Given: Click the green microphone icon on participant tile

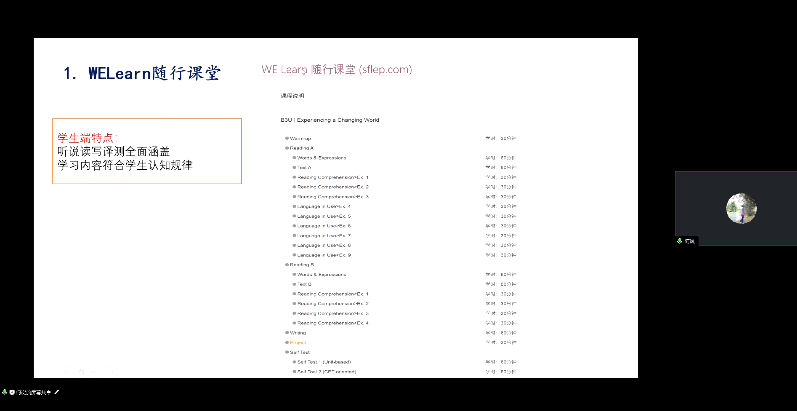Looking at the screenshot, I should pos(680,240).
